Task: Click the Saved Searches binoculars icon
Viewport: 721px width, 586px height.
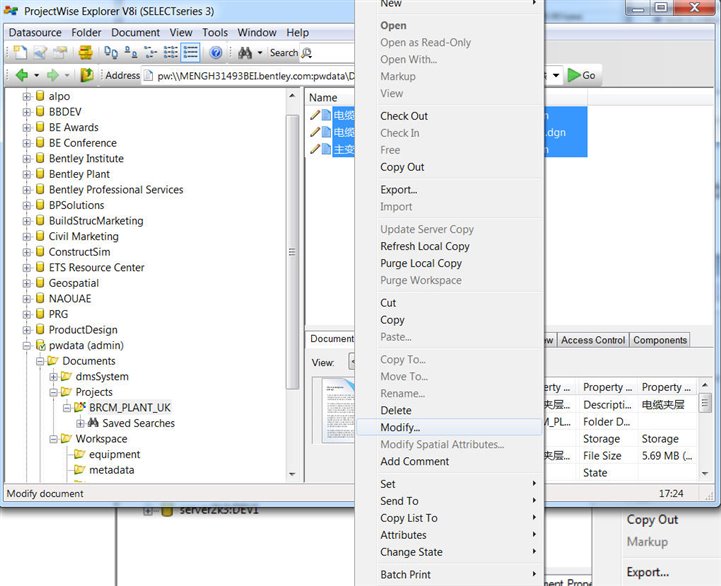Action: tap(93, 422)
